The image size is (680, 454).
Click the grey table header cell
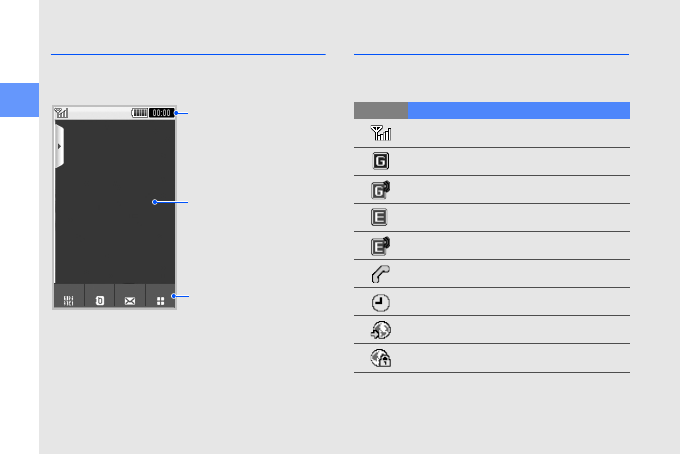click(380, 110)
